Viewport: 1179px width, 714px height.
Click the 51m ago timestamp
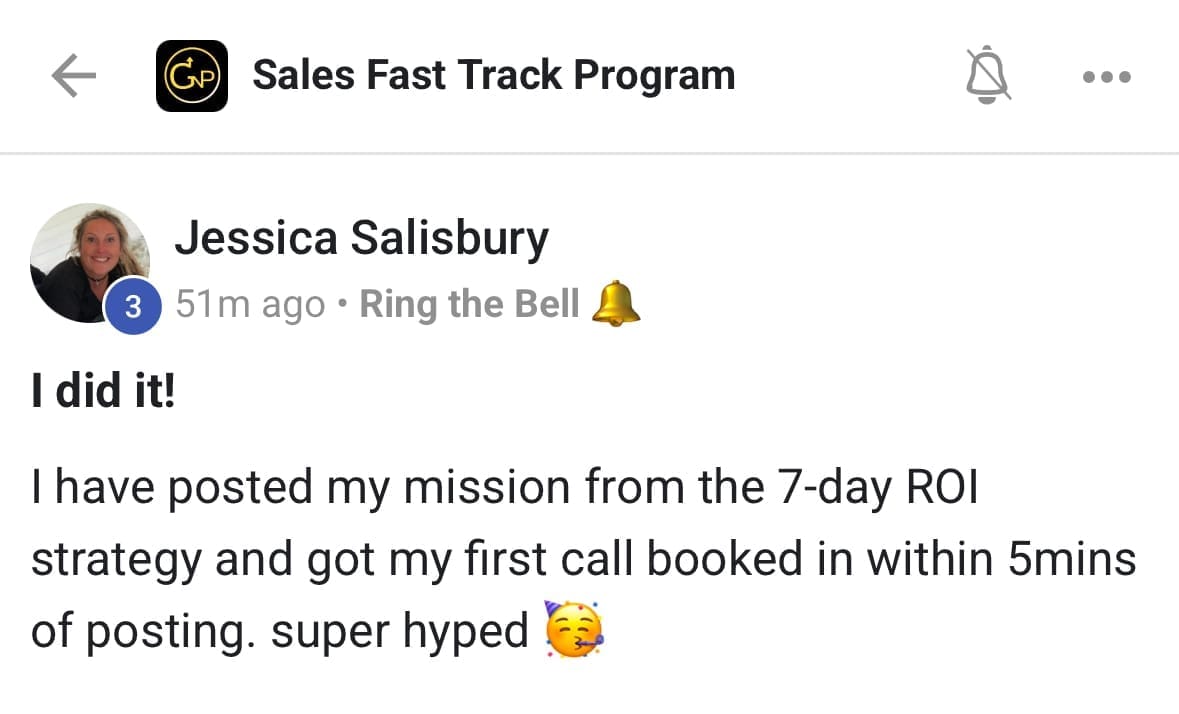(250, 304)
